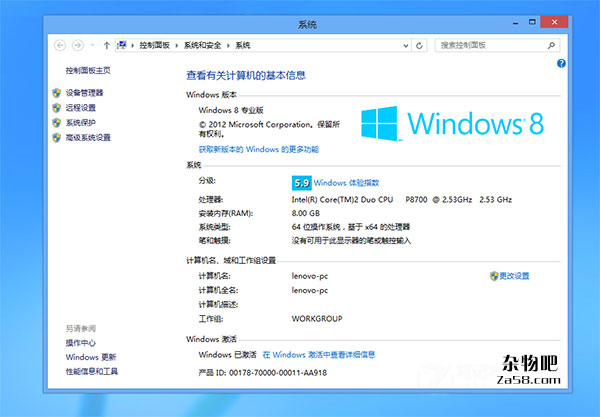The height and width of the screenshot is (417, 600).
Task: Click processor text Intel(R) Core(TM)2 Duo CPU
Action: tap(342, 200)
